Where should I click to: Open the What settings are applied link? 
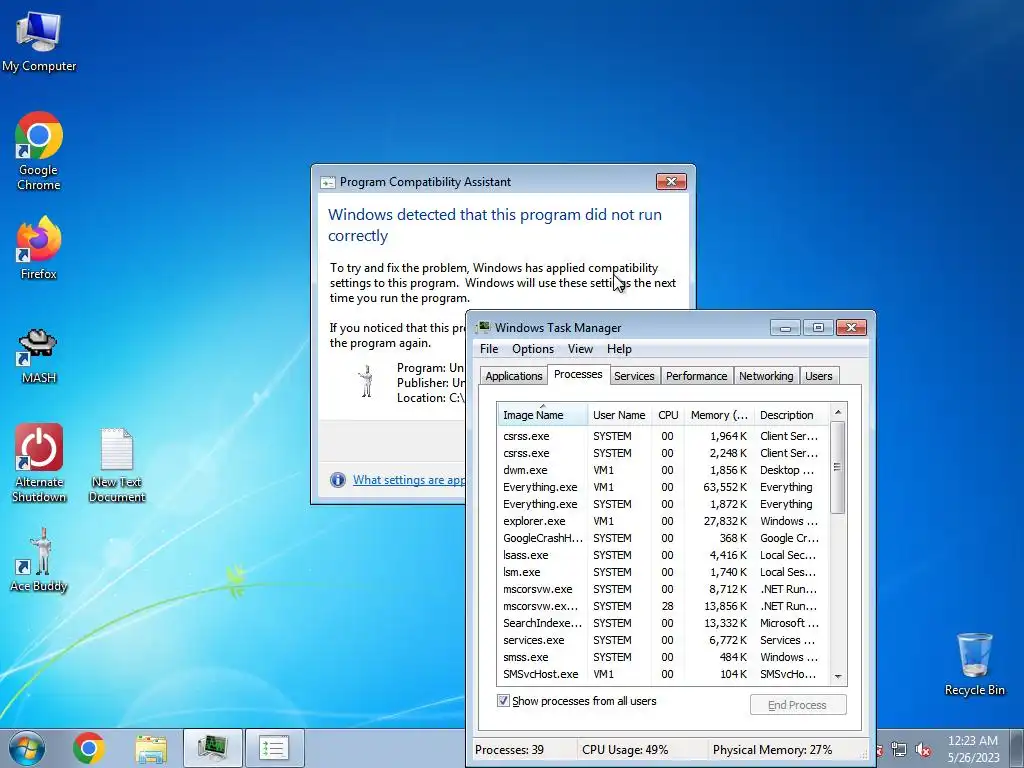click(x=409, y=480)
